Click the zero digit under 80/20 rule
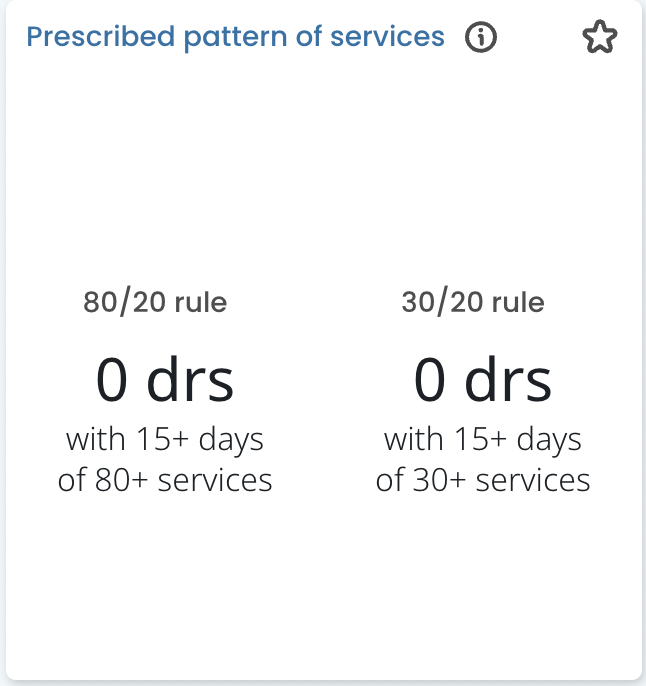This screenshot has width=646, height=686. (x=115, y=380)
